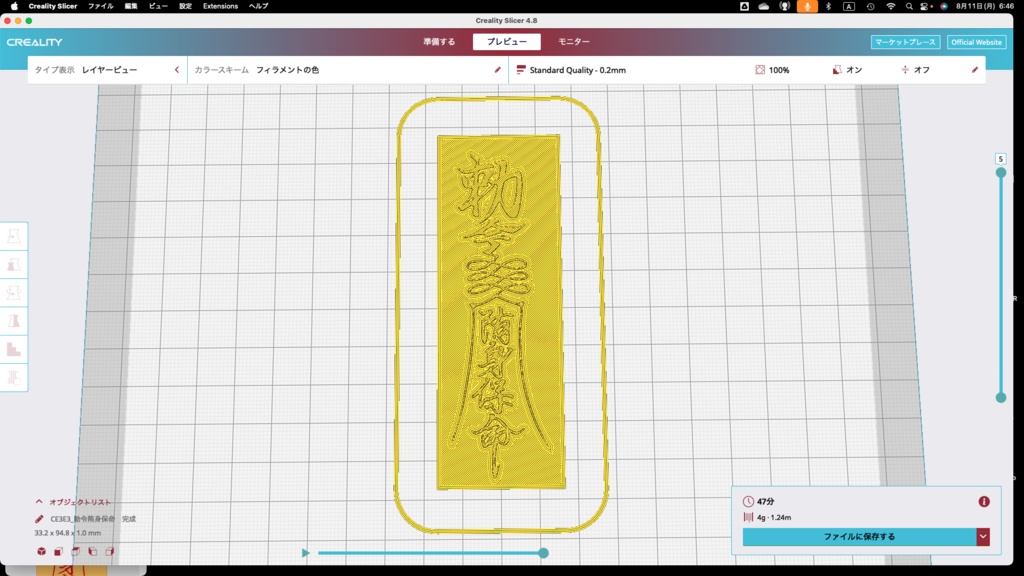Click the 33.2 x 94.8 x 1.0 mm dimensions text
Viewport: 1024px width, 576px height.
68,533
